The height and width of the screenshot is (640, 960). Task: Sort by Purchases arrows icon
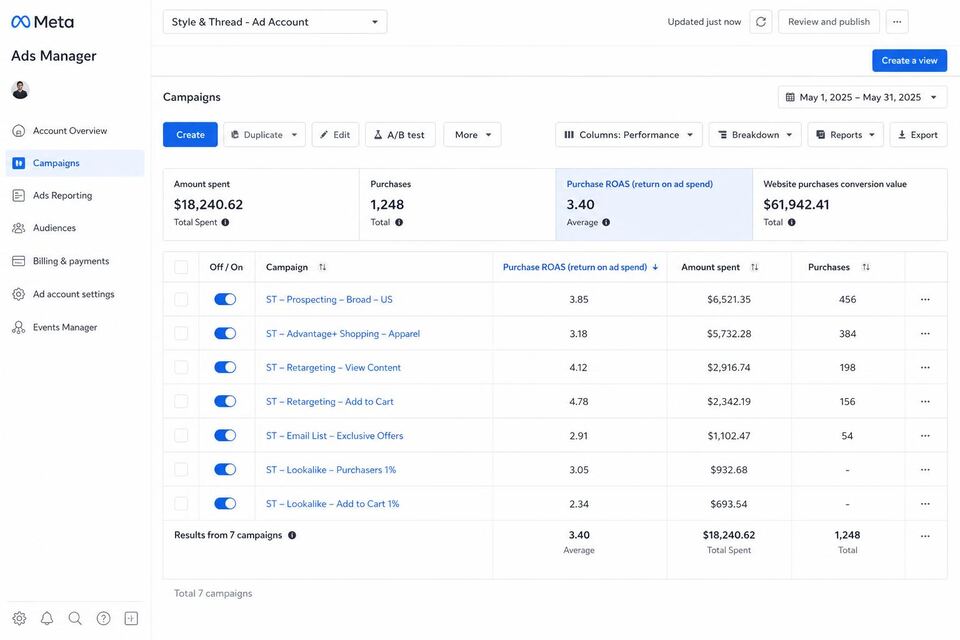[866, 267]
